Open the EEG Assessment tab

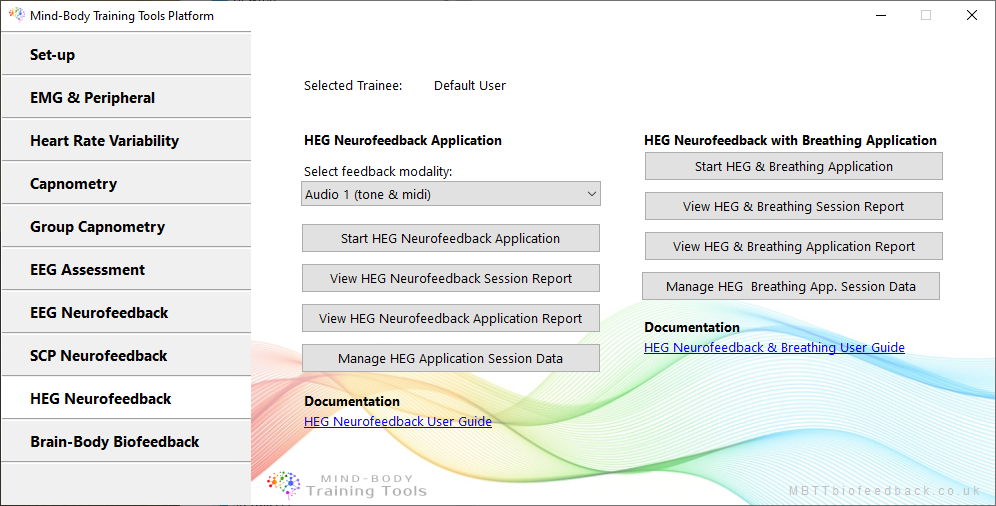tap(126, 269)
